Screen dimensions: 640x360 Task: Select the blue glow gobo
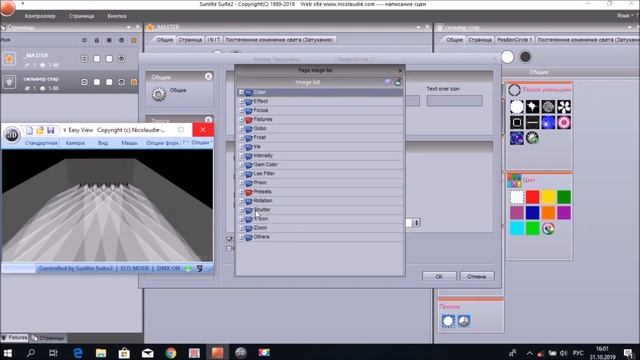548,122
